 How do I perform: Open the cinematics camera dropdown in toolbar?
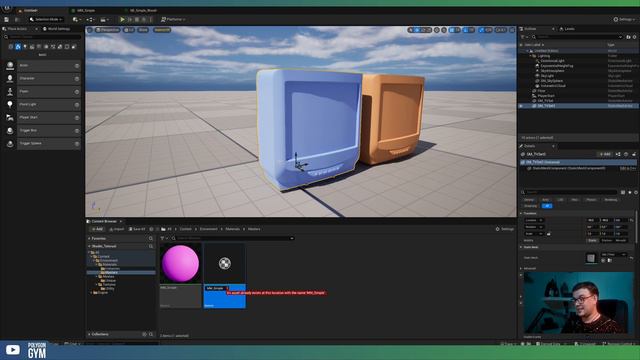104,19
